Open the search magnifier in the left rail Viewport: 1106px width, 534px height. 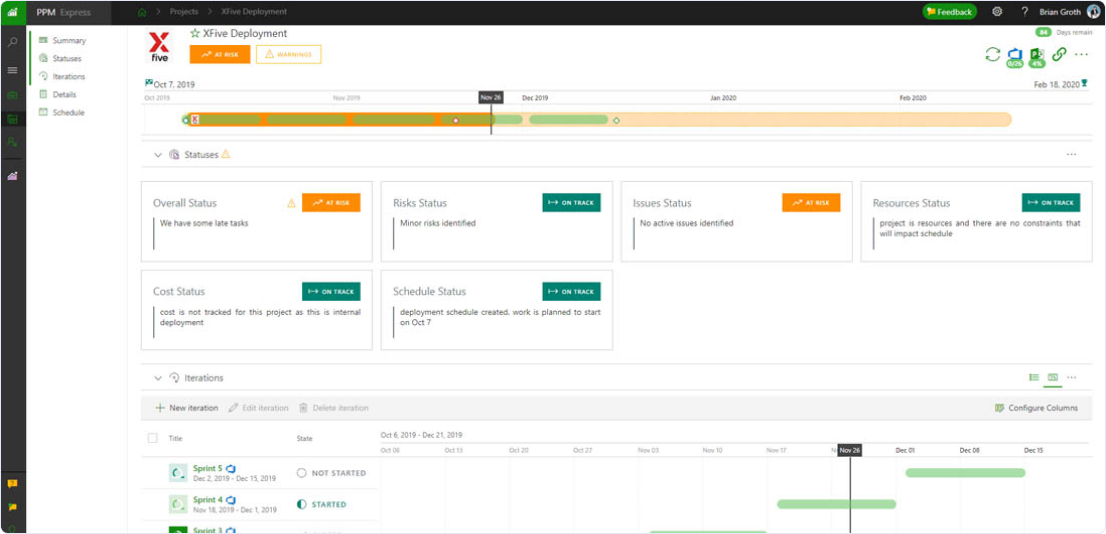coord(12,42)
